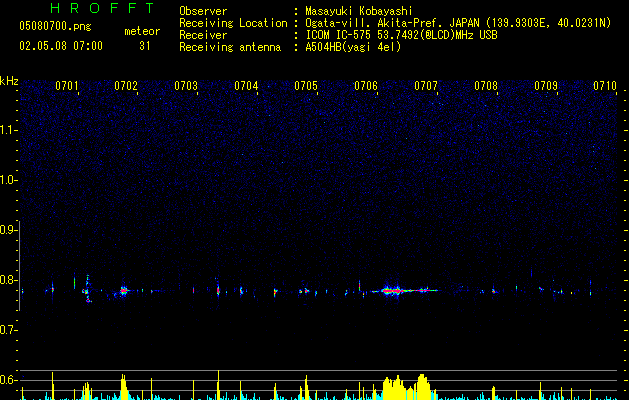This screenshot has width=629, height=400.
Task: Select observer name Masayuki Kobayashi
Action: click(x=359, y=11)
